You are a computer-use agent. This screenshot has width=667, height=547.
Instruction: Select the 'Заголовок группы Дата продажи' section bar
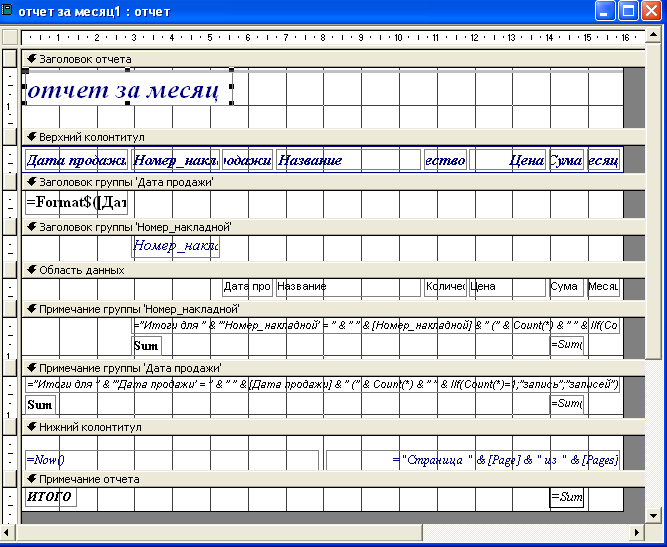(334, 182)
